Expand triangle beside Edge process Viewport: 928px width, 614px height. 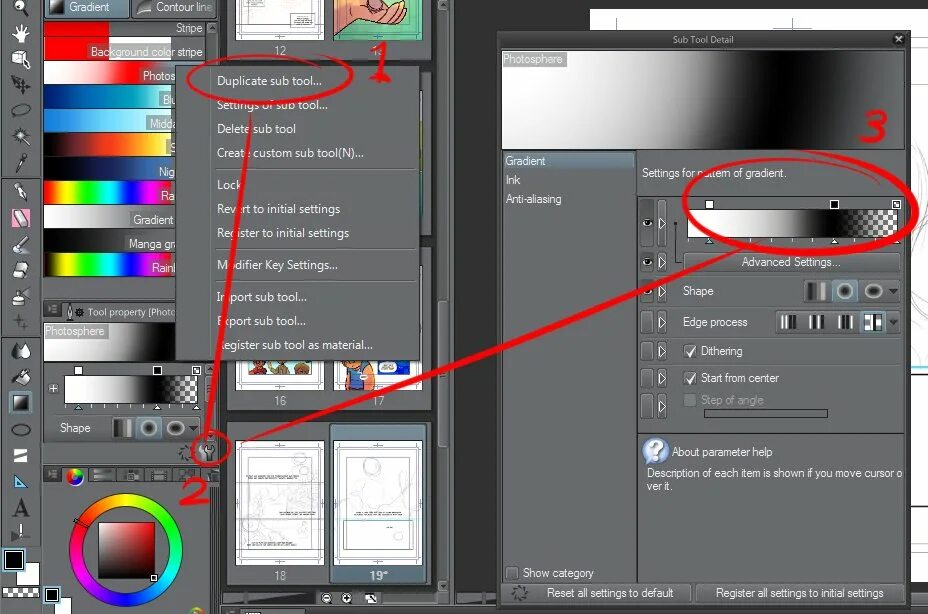(x=662, y=322)
